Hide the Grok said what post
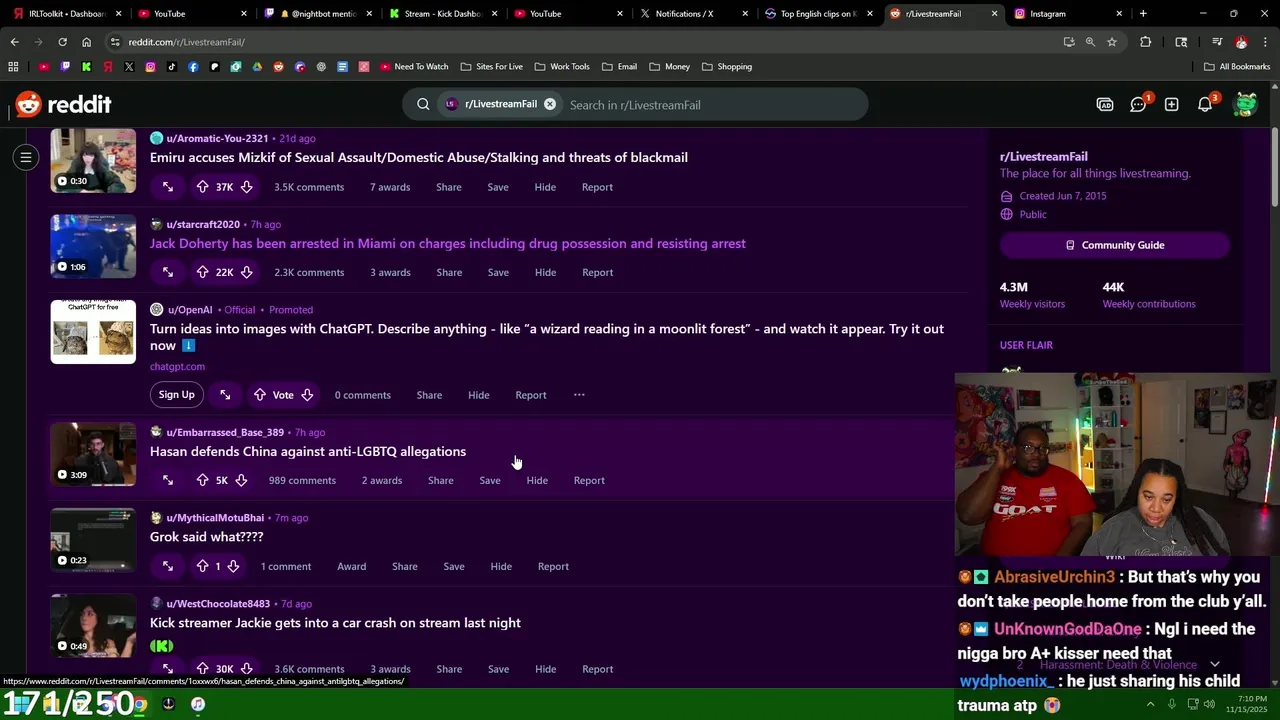Screen dimensions: 1280x720 point(501,566)
